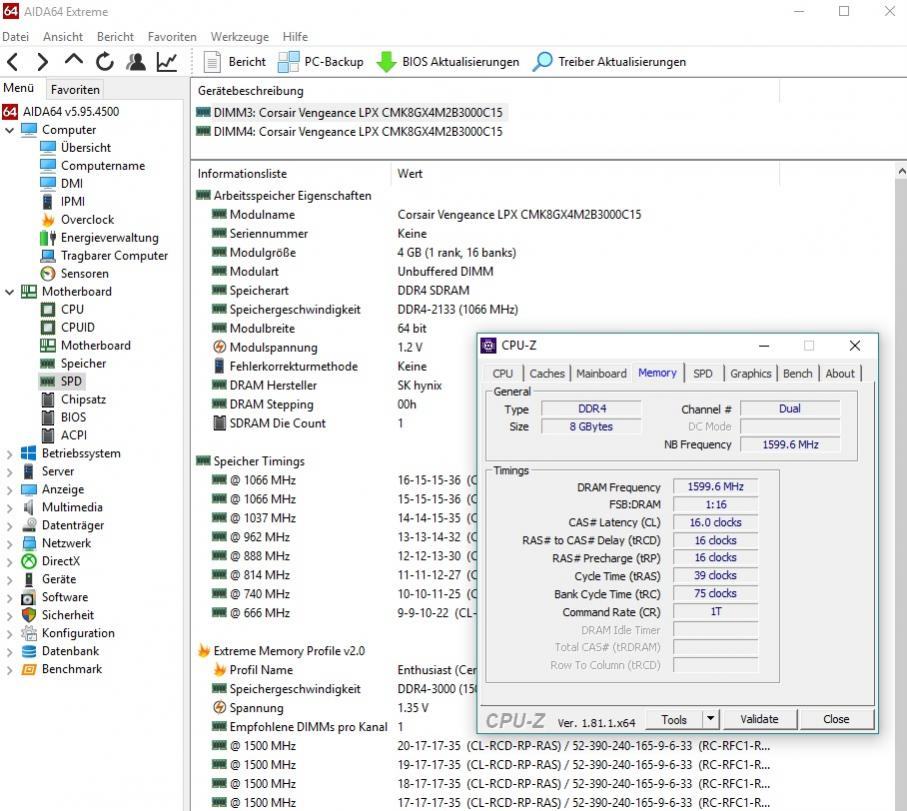Viewport: 907px width, 811px height.
Task: Open the Werkzeuge menu
Action: coord(239,36)
